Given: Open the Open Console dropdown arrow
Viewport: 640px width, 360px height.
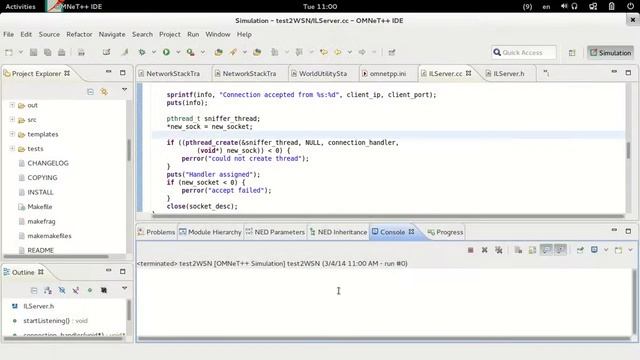Looking at the screenshot, I should coord(630,250).
